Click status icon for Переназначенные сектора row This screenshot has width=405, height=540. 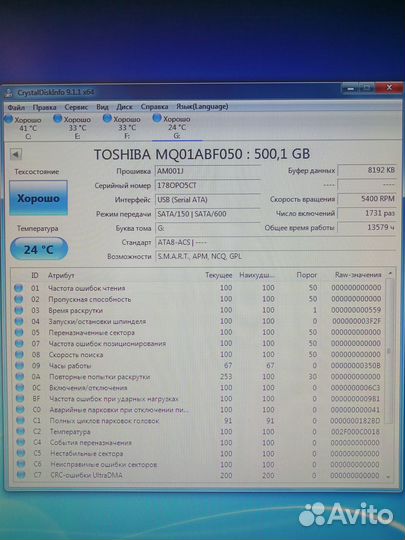[19, 332]
